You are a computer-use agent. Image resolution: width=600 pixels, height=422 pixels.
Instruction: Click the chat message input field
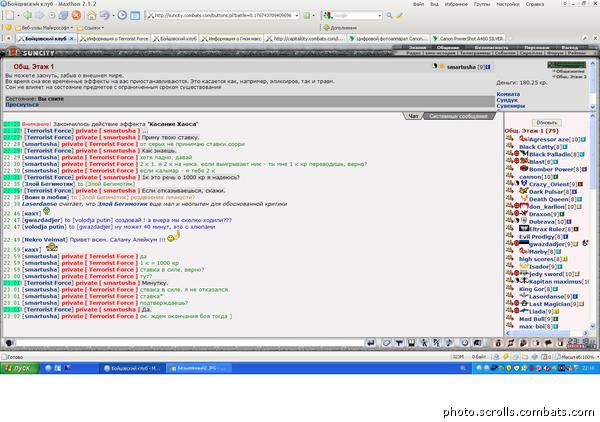point(190,343)
